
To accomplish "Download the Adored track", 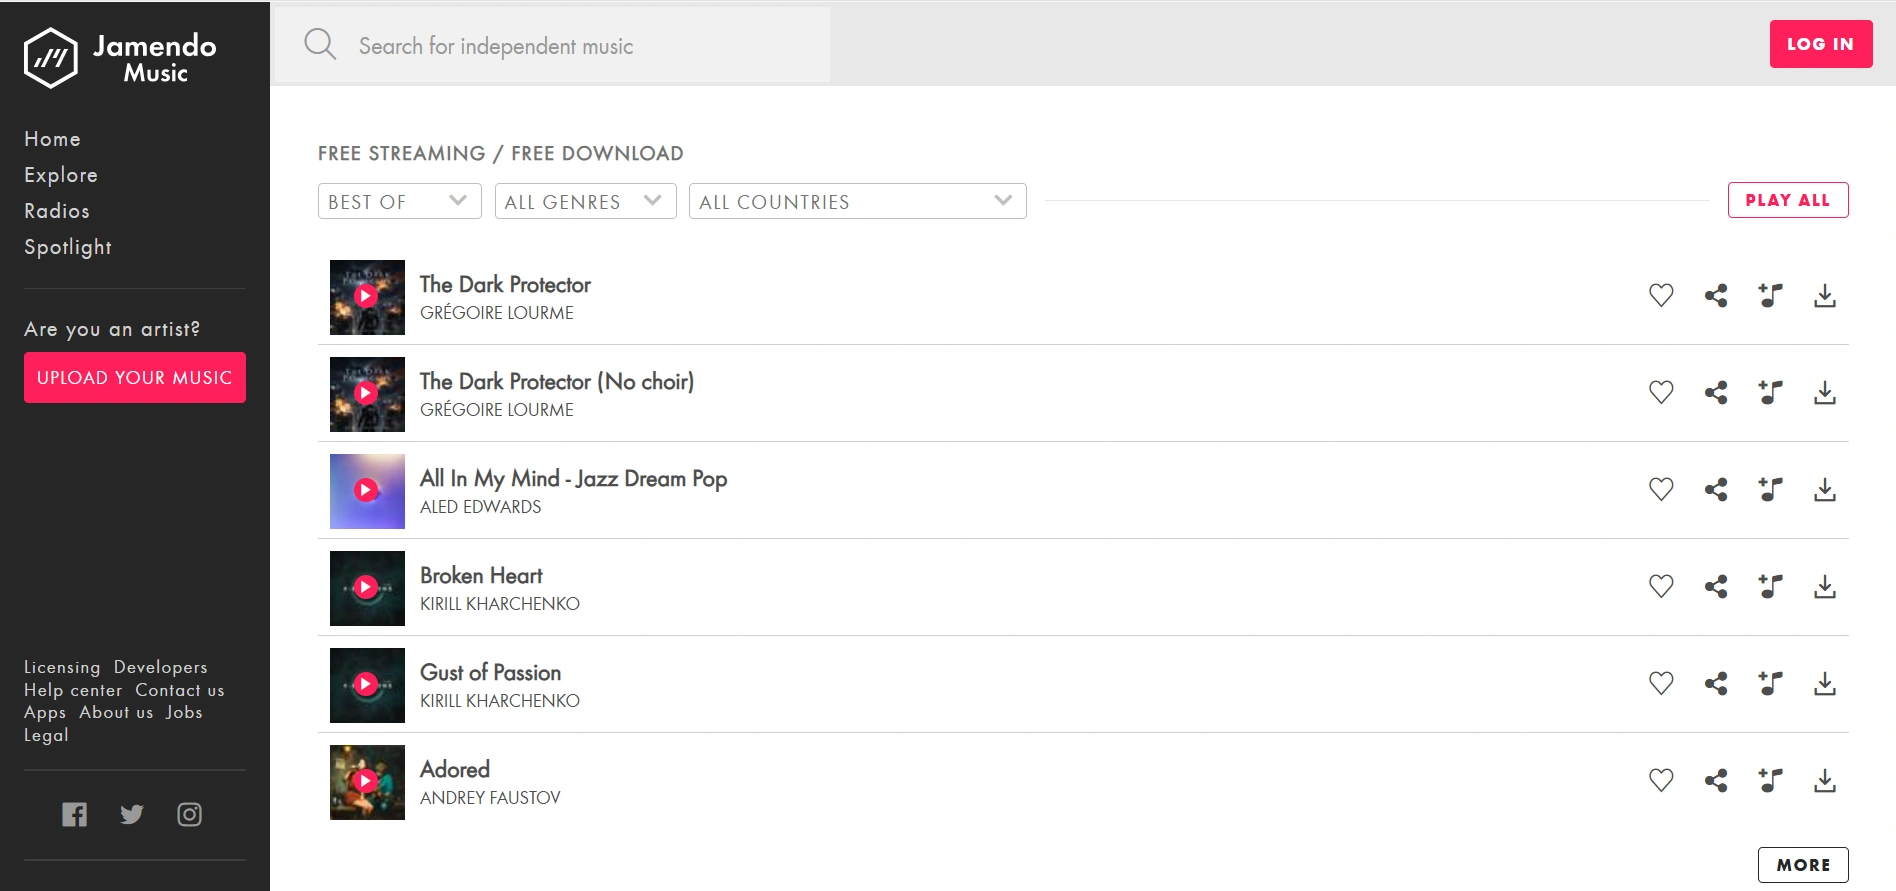I will (x=1825, y=781).
